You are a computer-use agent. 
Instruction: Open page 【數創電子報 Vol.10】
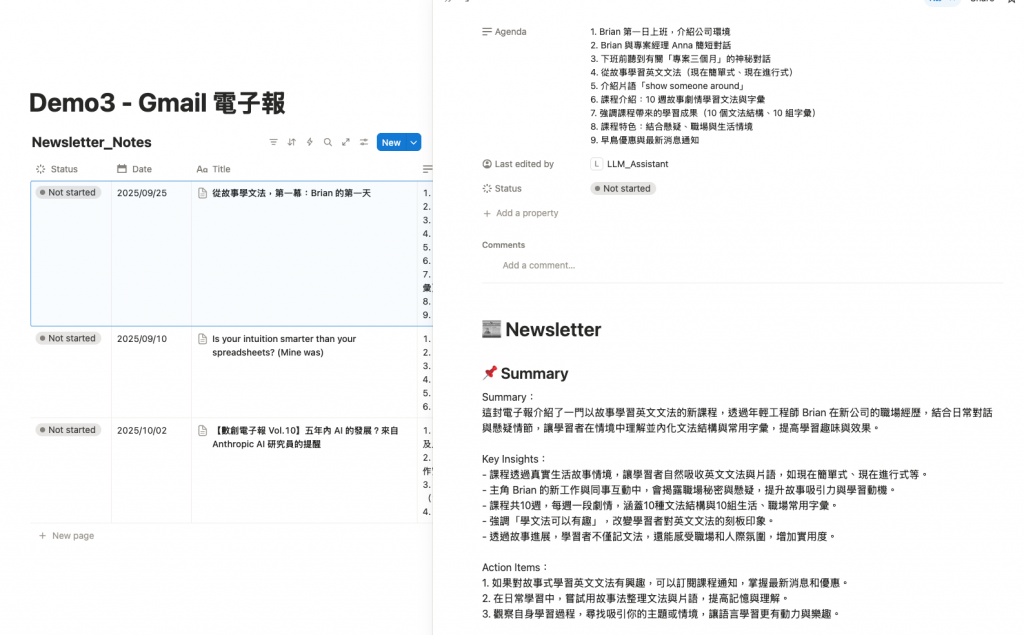pyautogui.click(x=305, y=437)
